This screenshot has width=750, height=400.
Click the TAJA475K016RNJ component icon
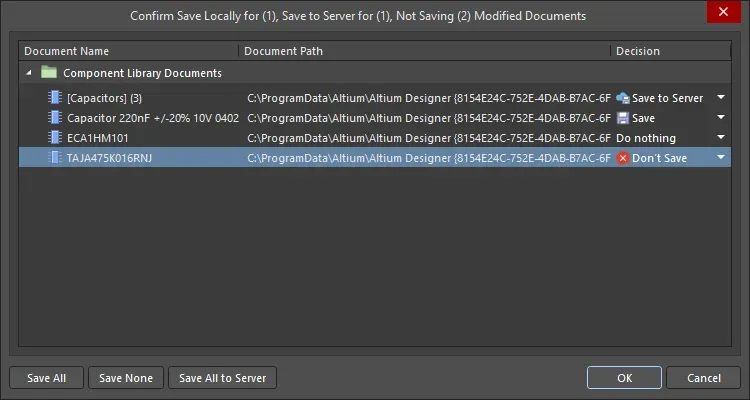click(x=56, y=158)
